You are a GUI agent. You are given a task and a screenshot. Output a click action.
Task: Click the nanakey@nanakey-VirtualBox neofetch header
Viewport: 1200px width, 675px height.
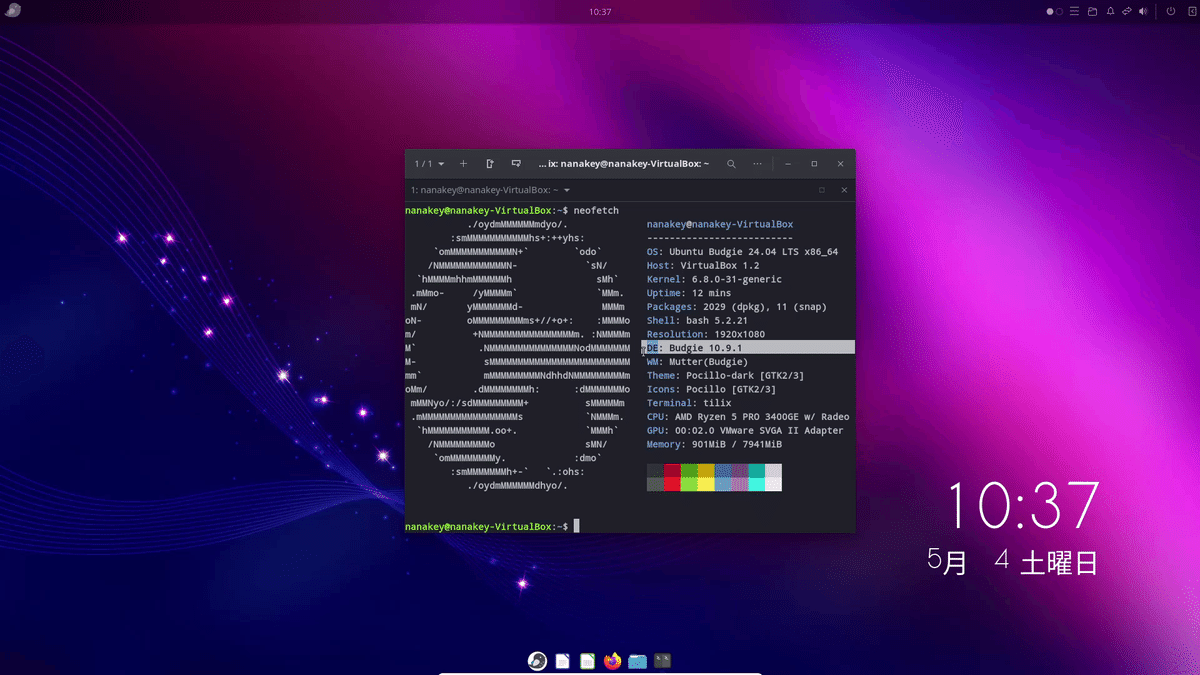click(x=720, y=225)
